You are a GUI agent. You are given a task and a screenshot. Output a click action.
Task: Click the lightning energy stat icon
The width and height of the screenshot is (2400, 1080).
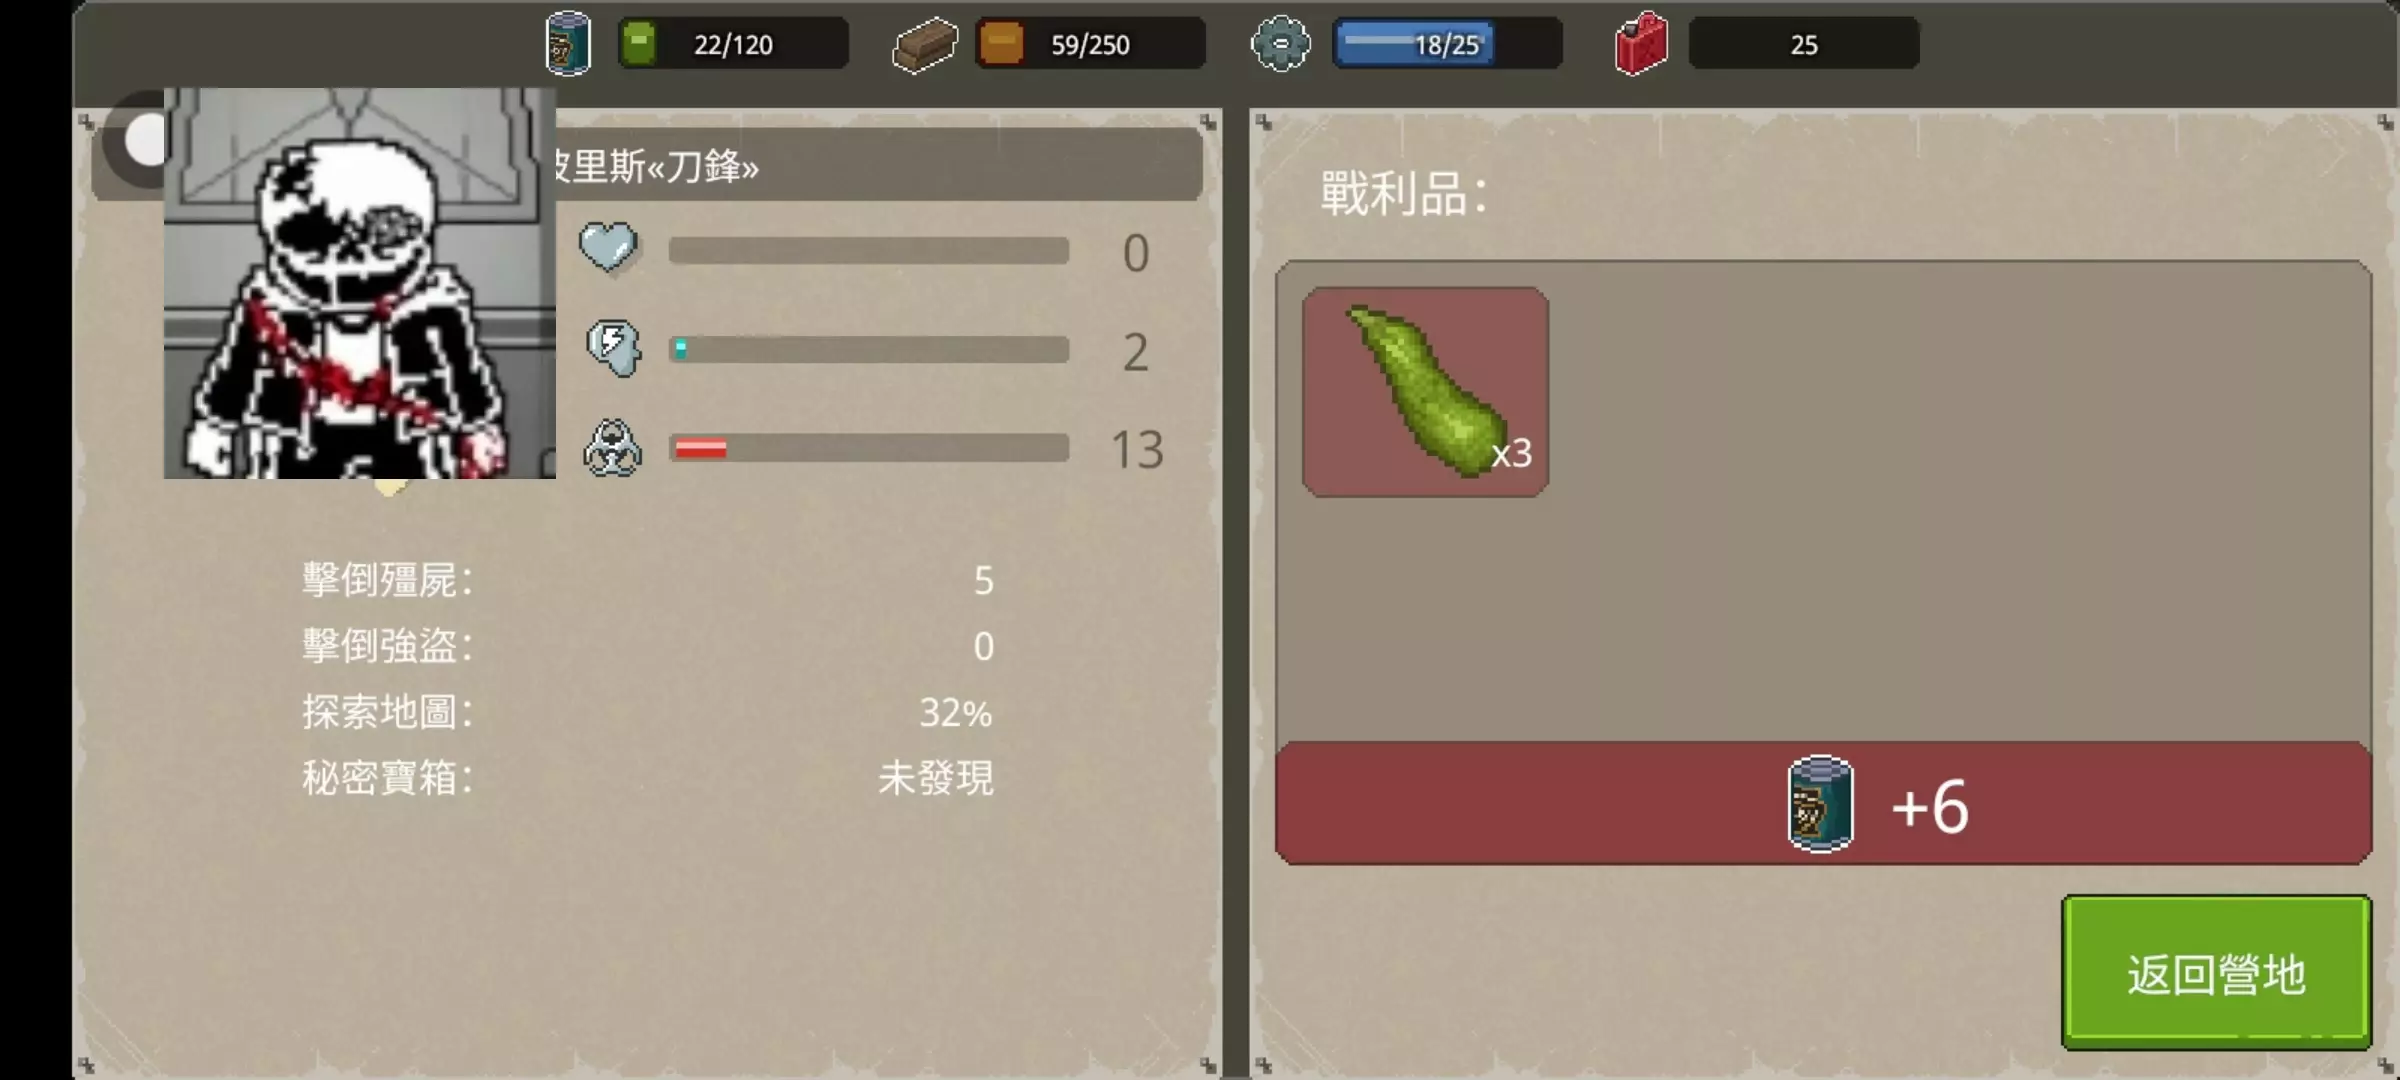pyautogui.click(x=612, y=348)
